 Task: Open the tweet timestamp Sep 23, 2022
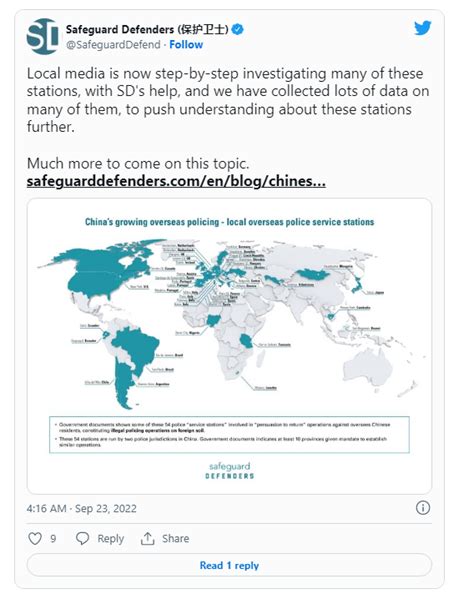[81, 508]
